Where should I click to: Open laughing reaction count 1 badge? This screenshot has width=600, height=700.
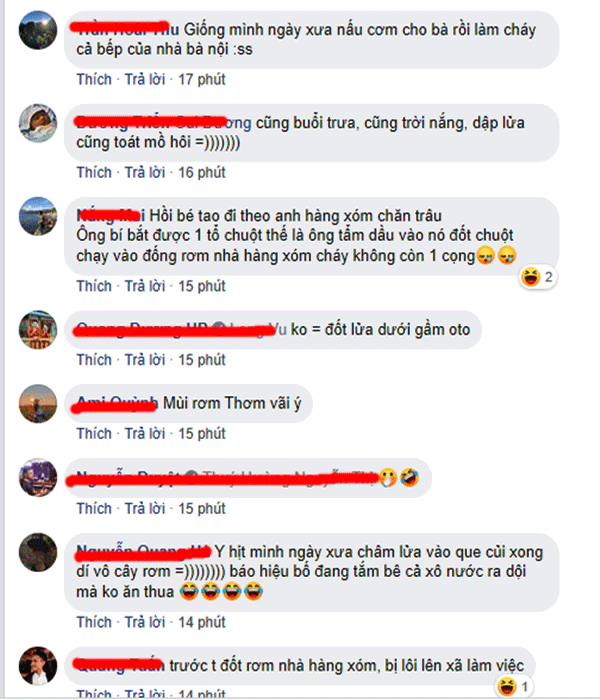pyautogui.click(x=515, y=686)
